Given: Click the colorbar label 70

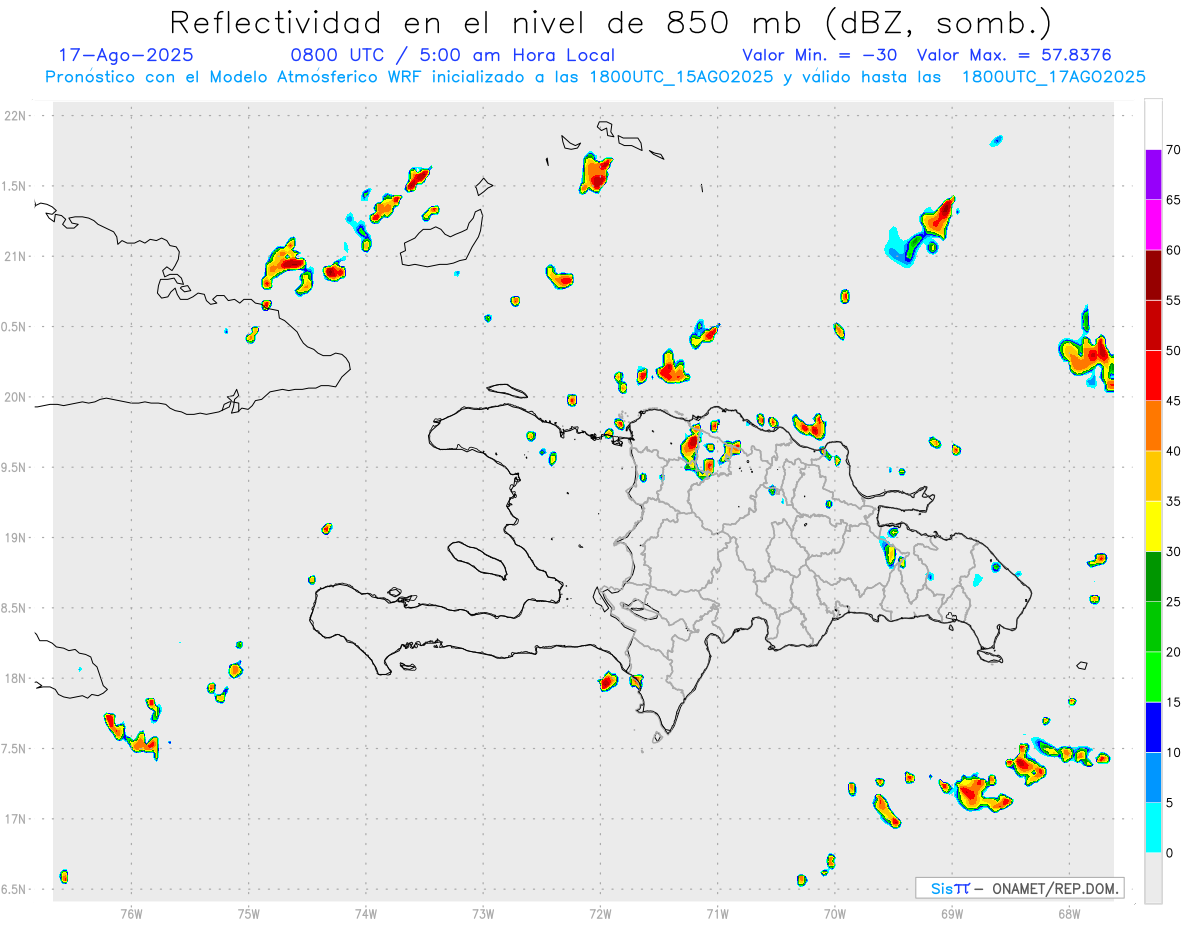Looking at the screenshot, I should click(1173, 150).
